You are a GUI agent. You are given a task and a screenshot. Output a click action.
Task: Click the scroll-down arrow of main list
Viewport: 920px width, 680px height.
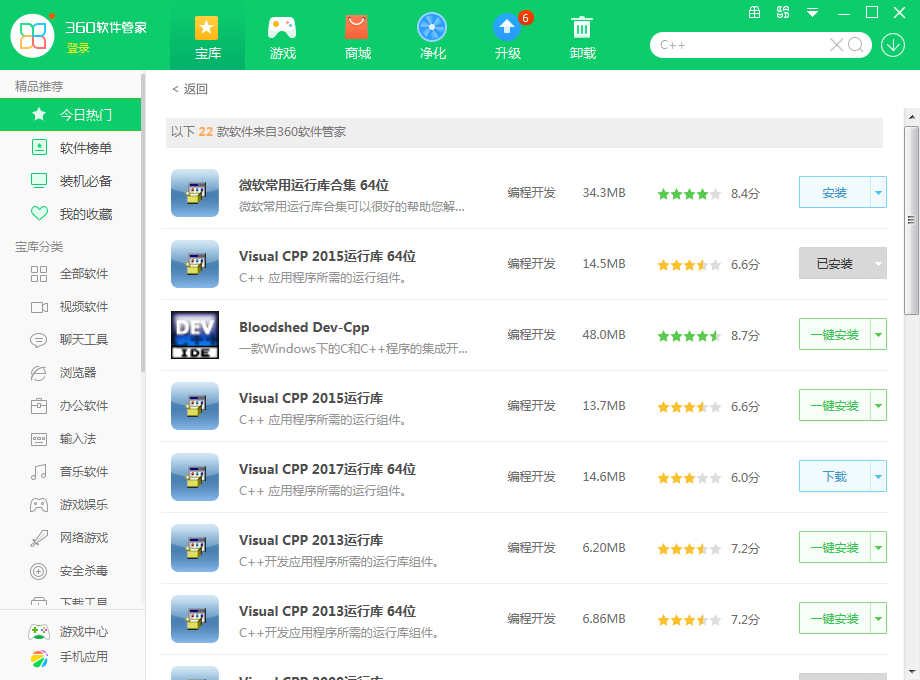911,672
